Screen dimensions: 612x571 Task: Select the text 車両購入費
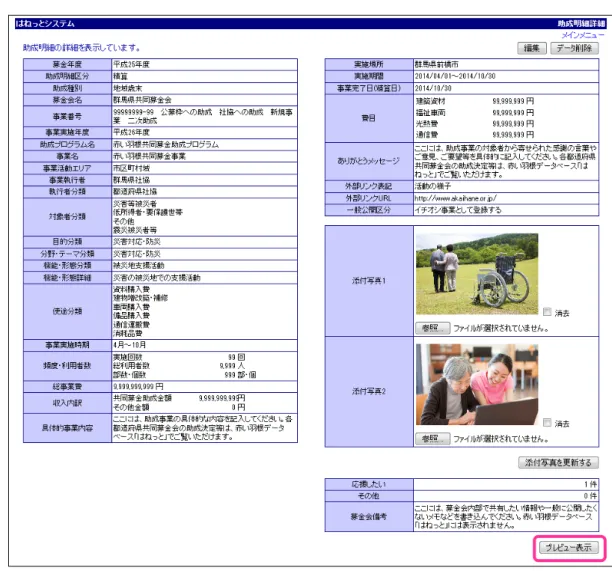pyautogui.click(x=131, y=307)
